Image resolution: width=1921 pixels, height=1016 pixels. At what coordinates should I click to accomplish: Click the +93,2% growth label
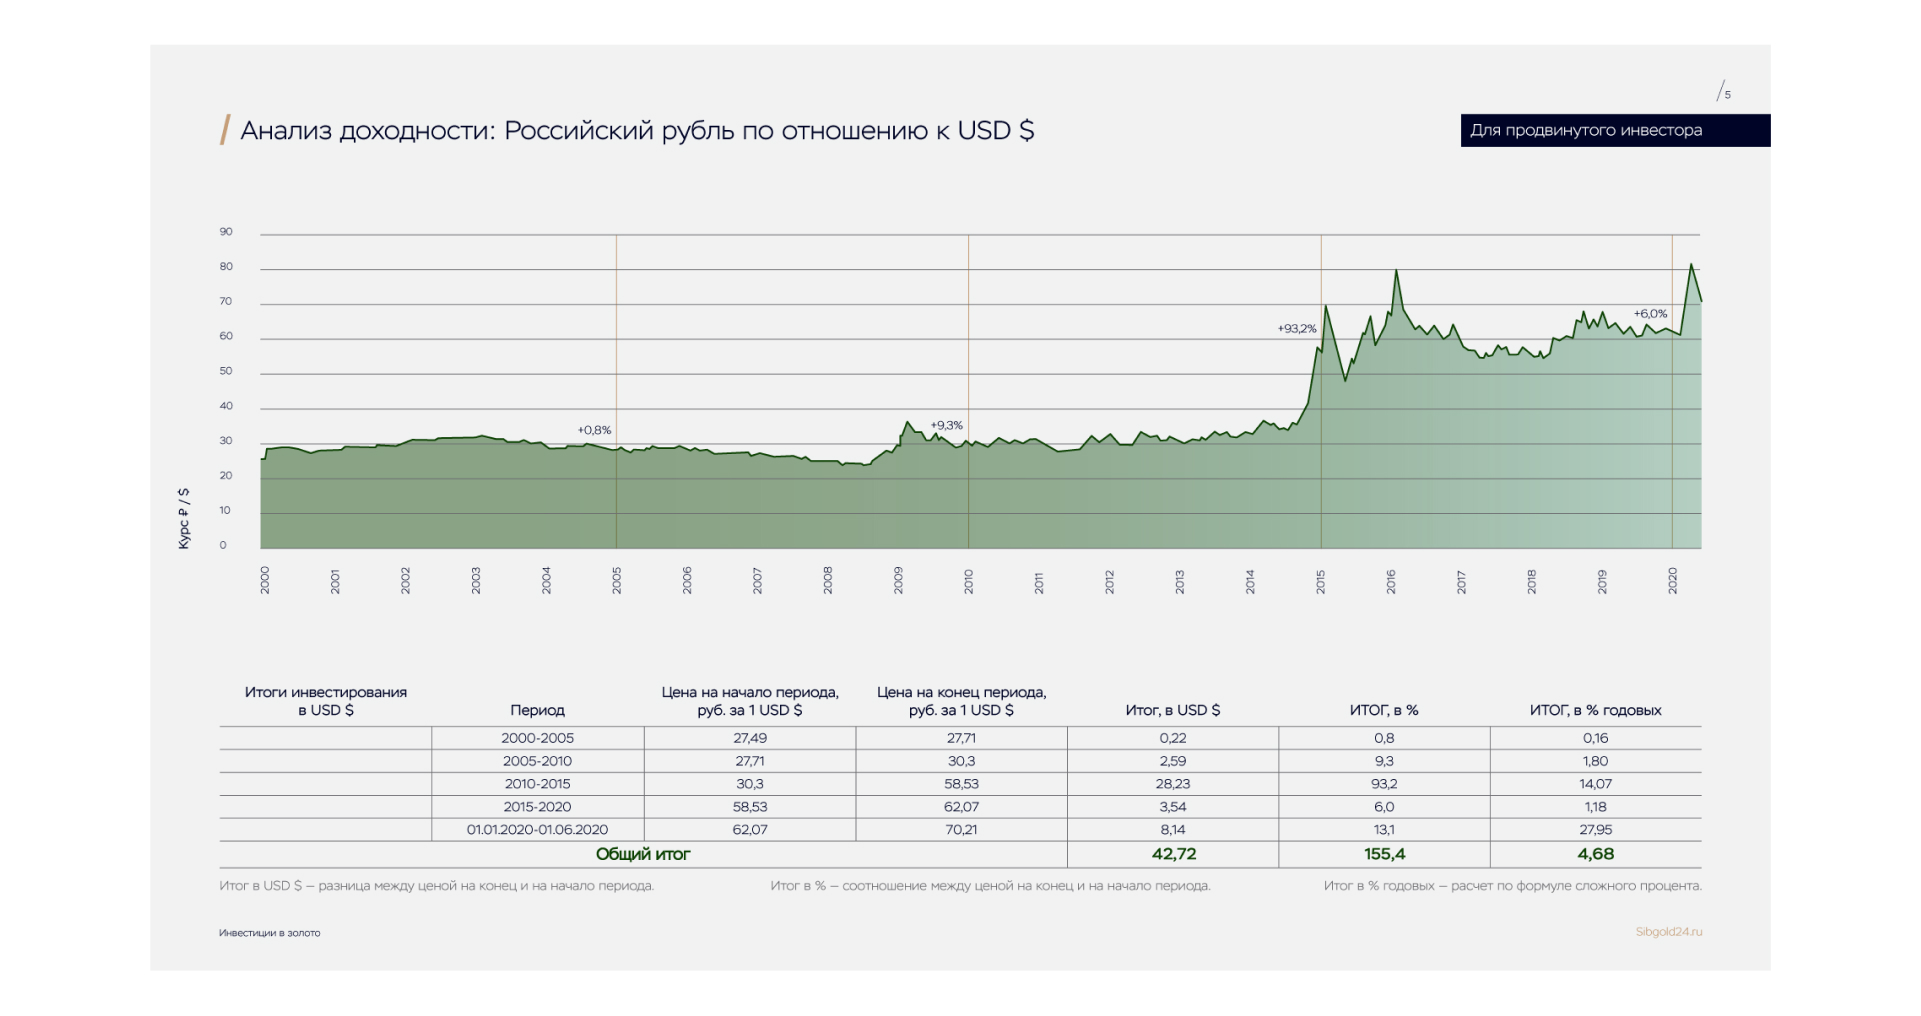[x=1296, y=328]
